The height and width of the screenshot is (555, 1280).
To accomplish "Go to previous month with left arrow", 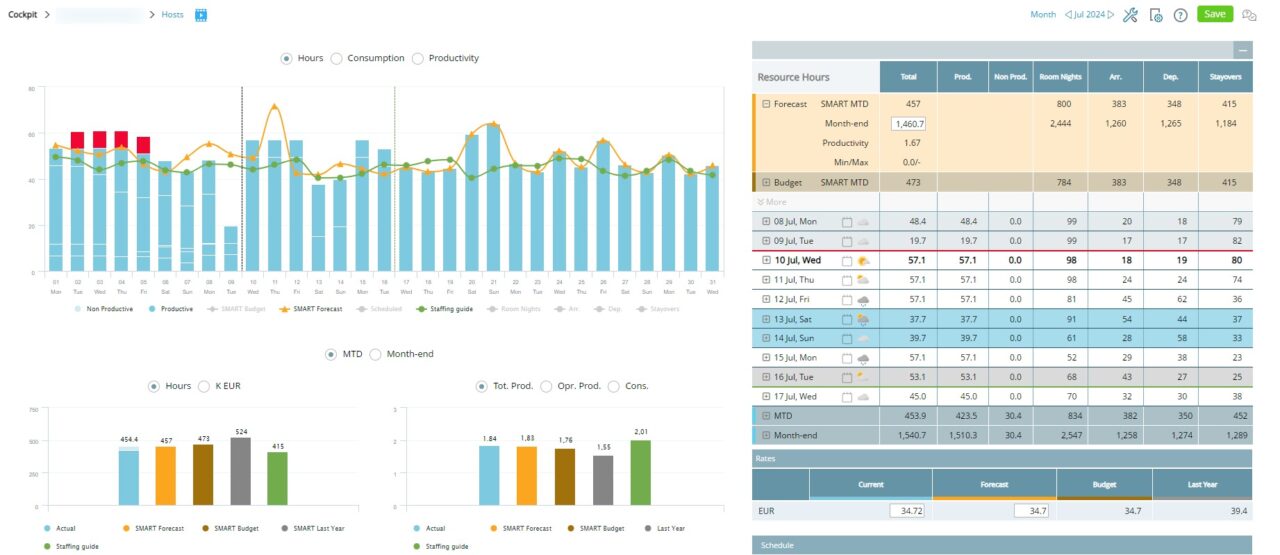I will click(1068, 15).
